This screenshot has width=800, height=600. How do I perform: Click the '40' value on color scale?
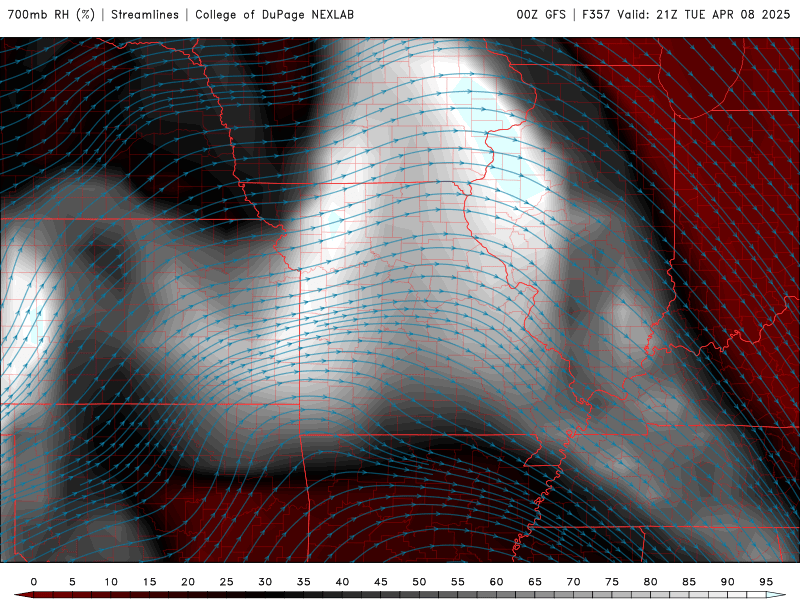(x=342, y=582)
